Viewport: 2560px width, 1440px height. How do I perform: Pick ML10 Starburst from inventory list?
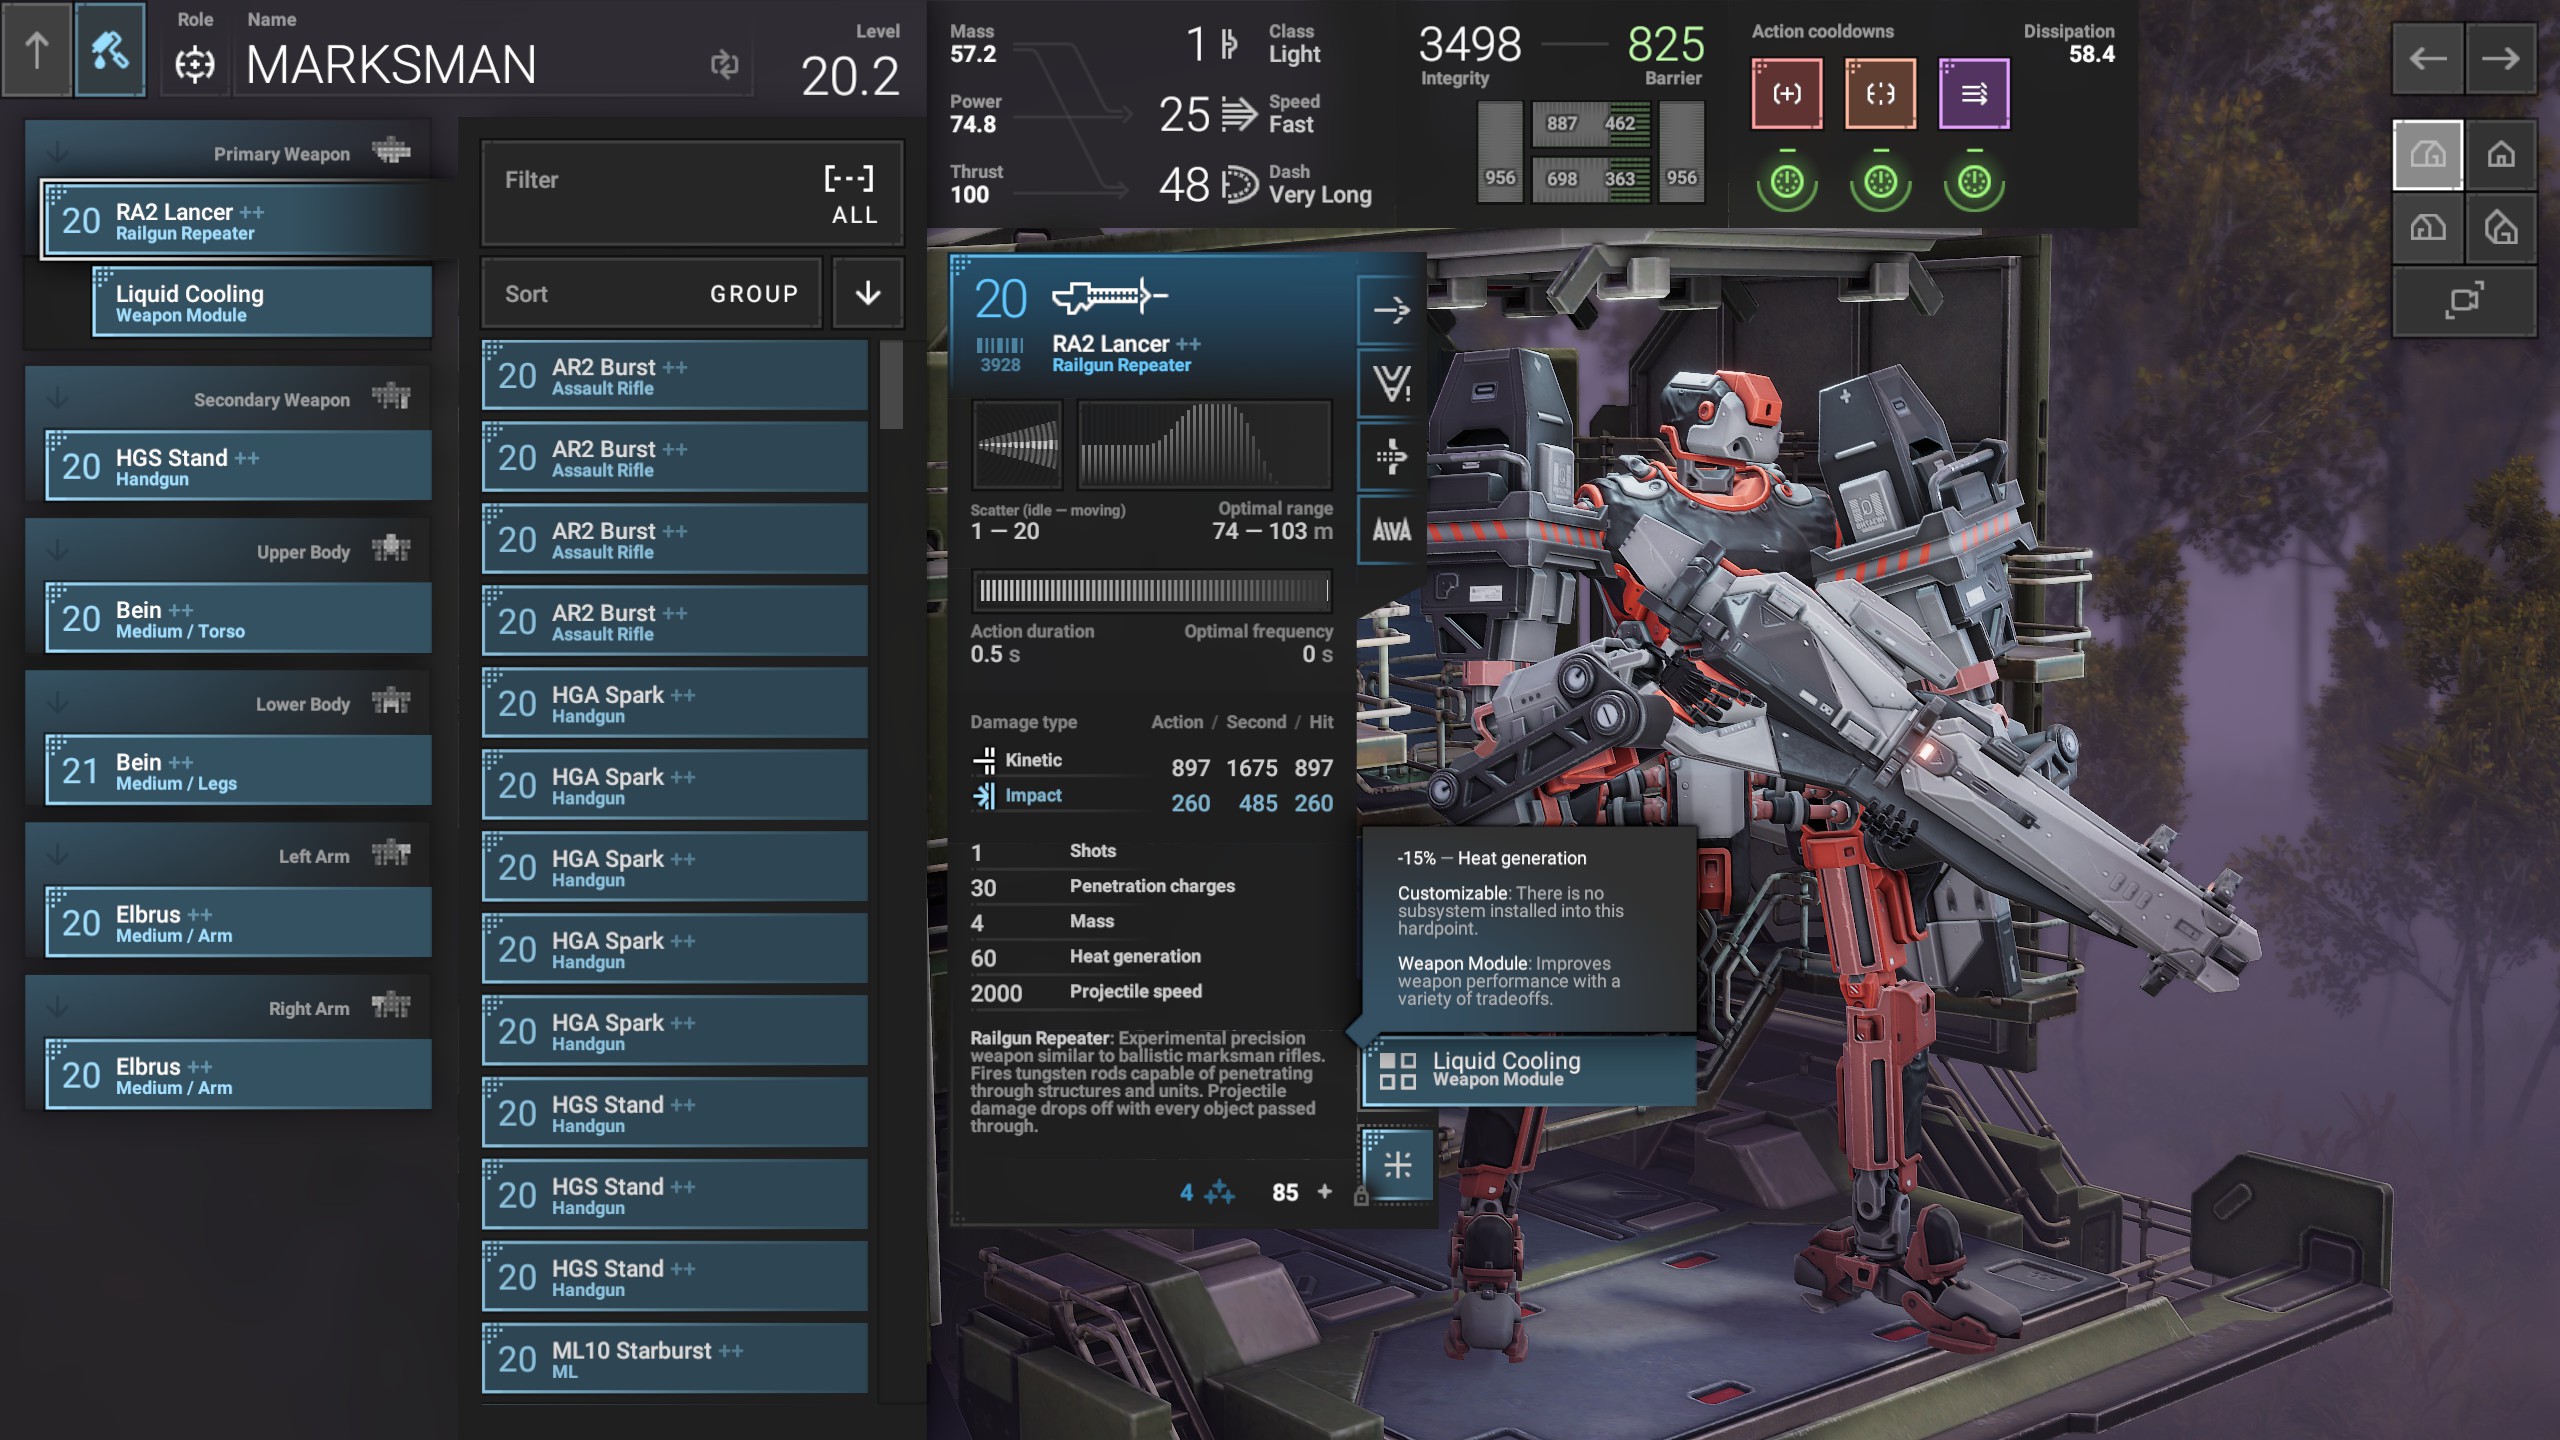click(x=675, y=1359)
